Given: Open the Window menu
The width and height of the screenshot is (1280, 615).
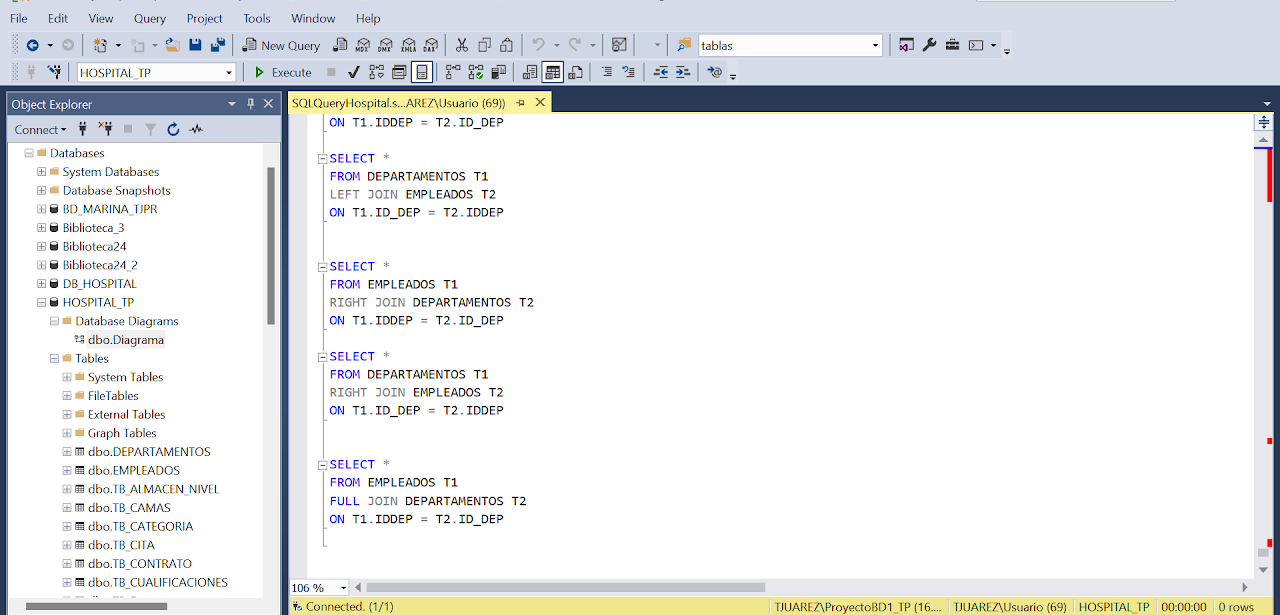Looking at the screenshot, I should (313, 18).
